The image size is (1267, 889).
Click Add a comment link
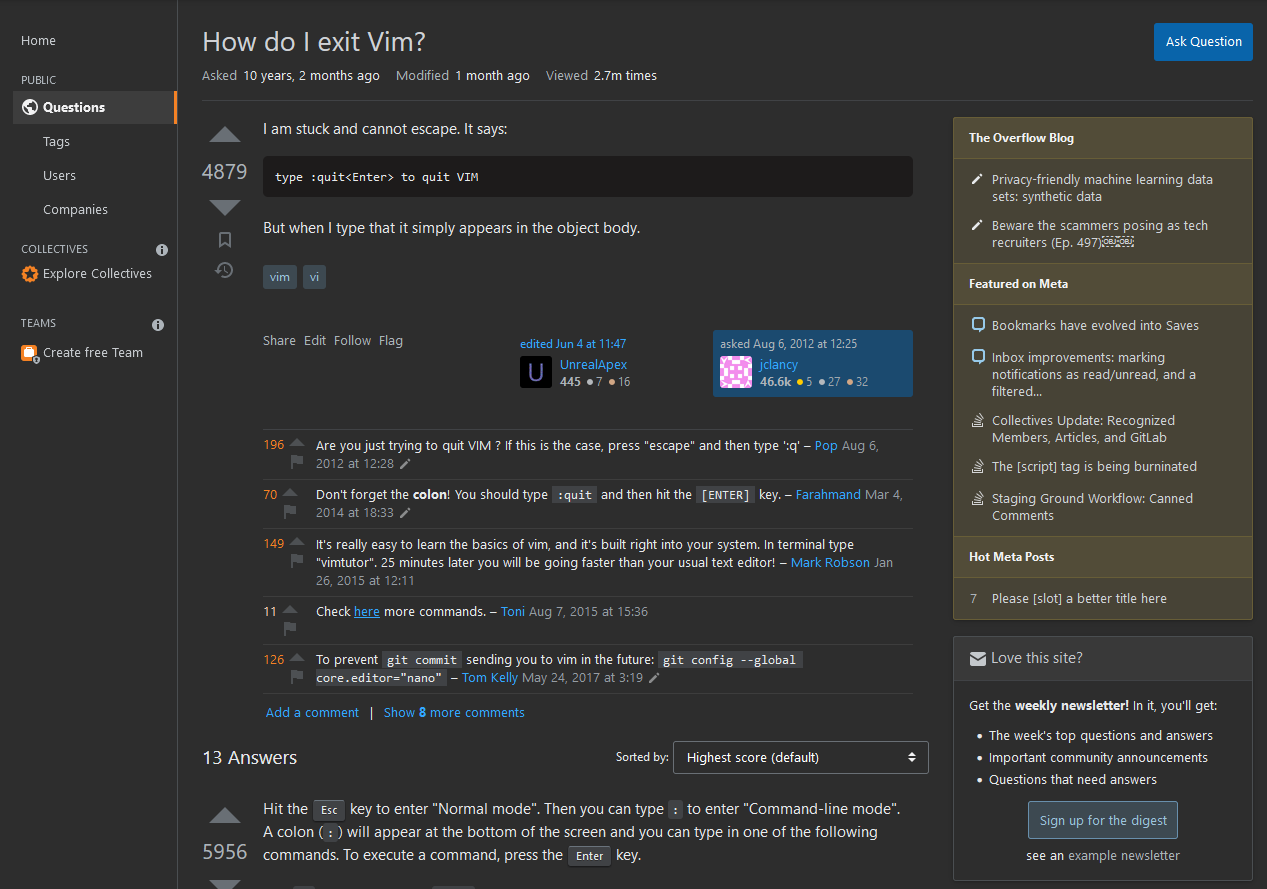click(312, 713)
